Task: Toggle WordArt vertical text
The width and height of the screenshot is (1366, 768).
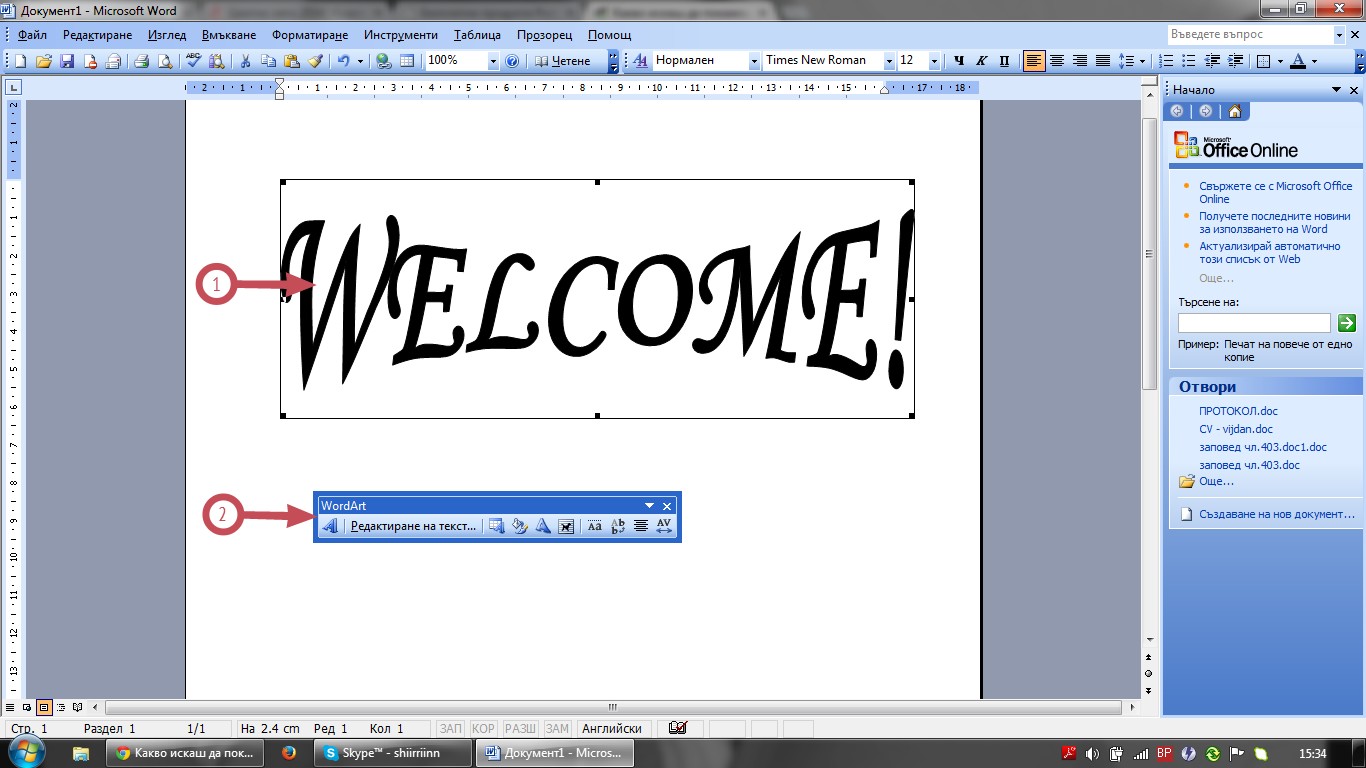Action: [x=618, y=526]
